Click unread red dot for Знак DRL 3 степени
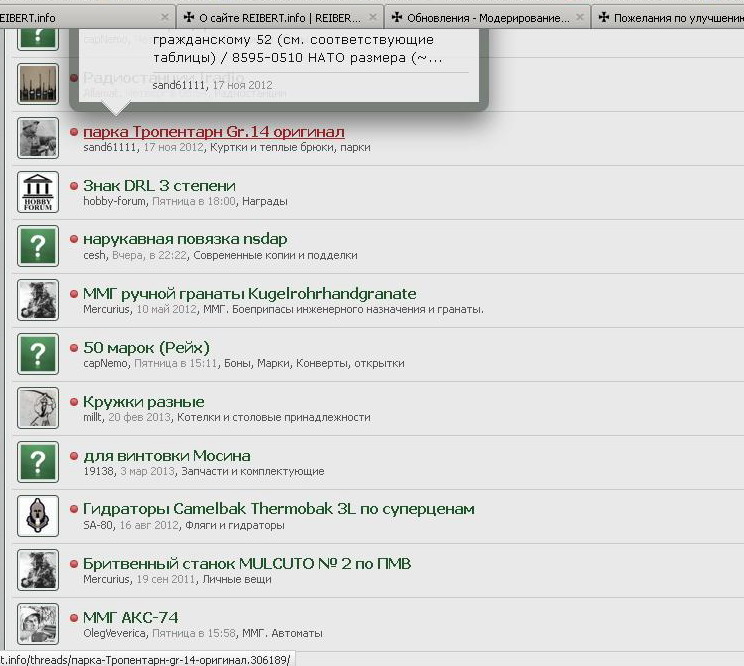 [74, 186]
